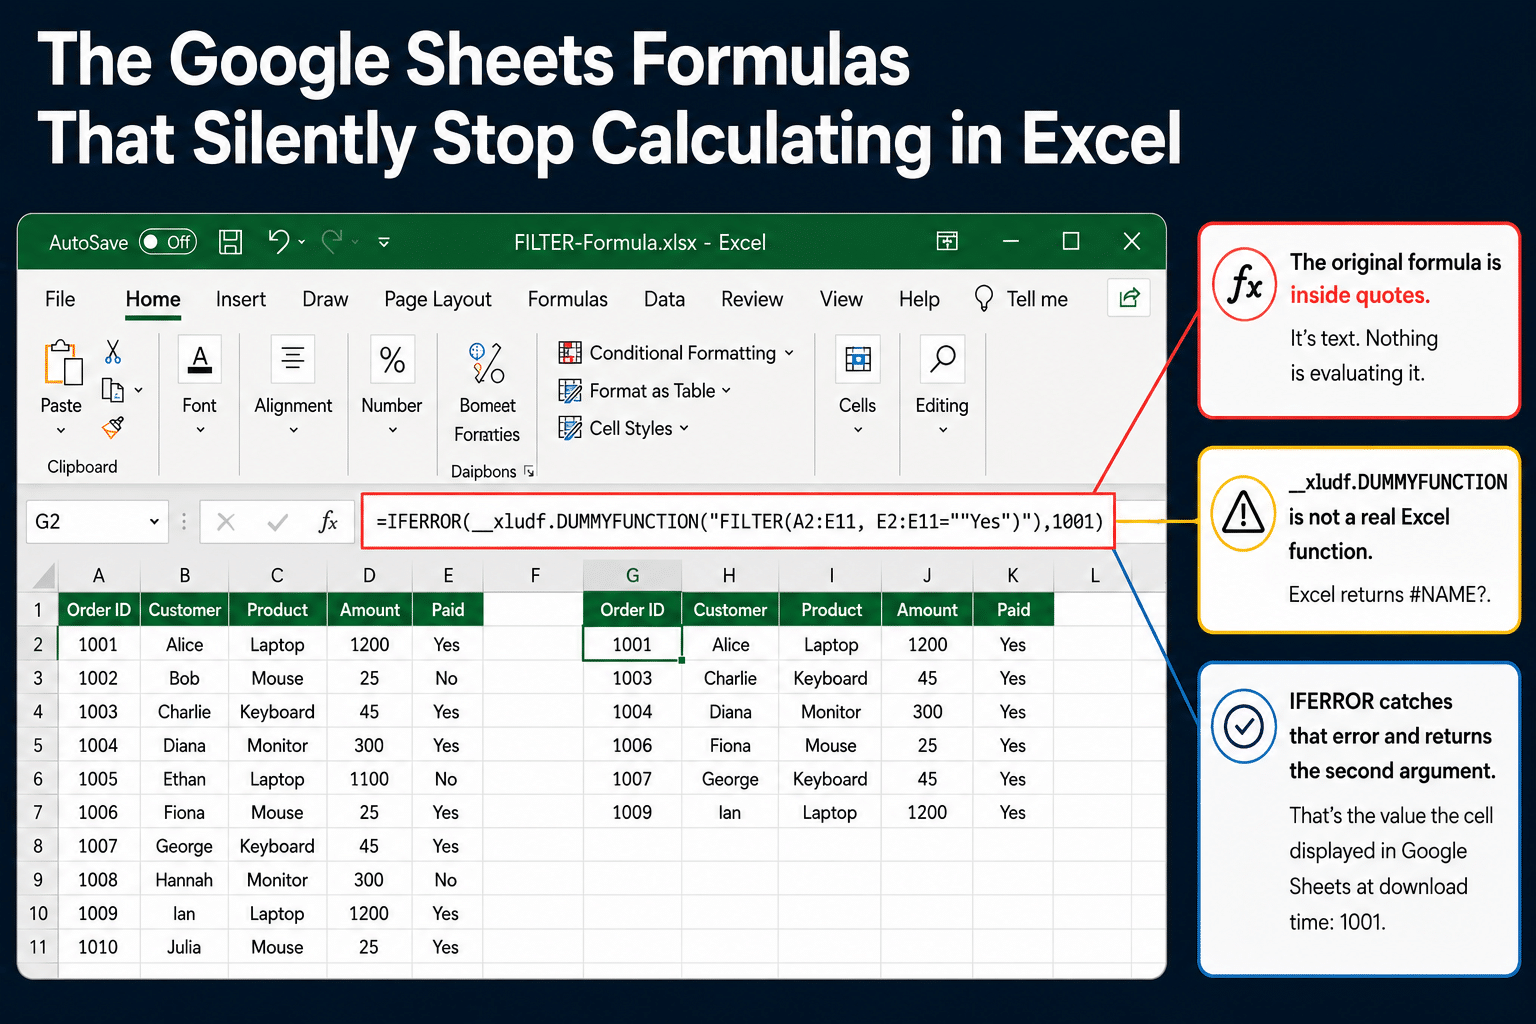Open the Copy options dropdown arrow

pos(138,390)
